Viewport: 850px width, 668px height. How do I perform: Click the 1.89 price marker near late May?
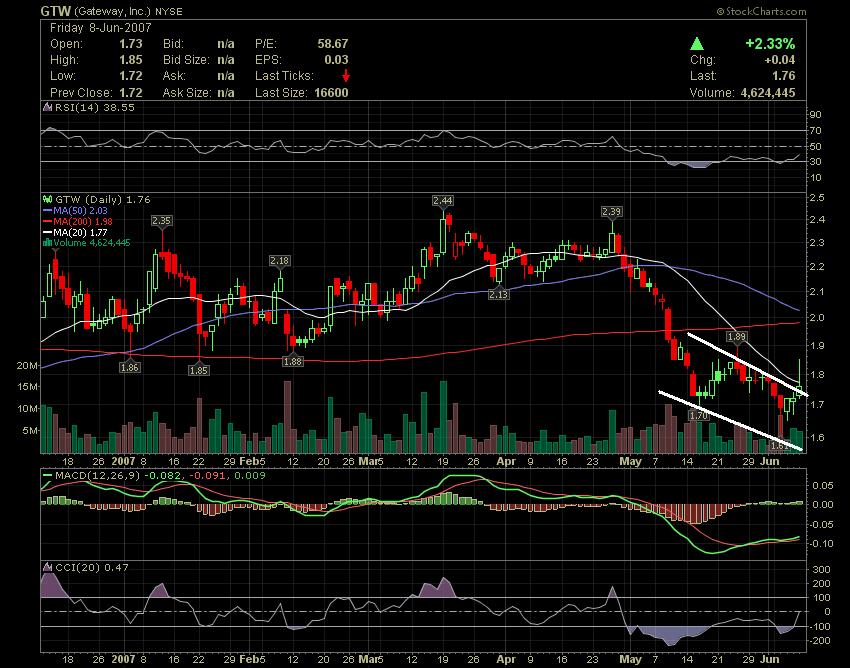coord(737,337)
